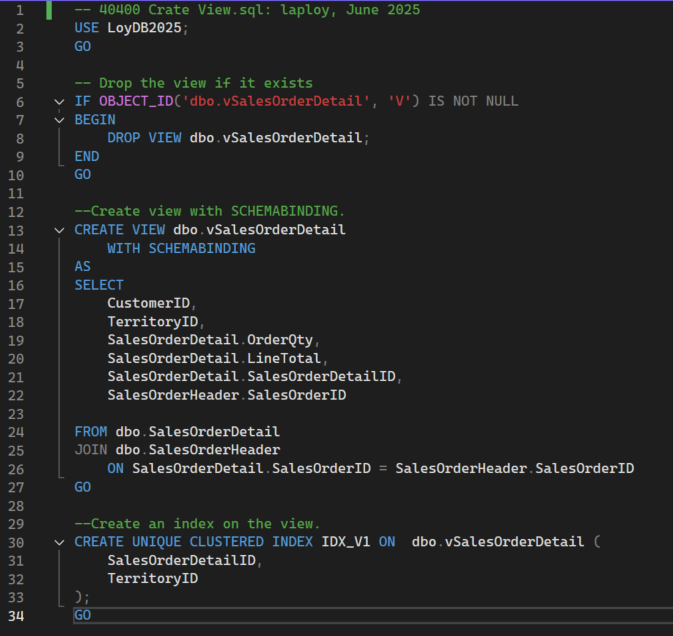Click SalesOrderDetail.LineTotal column text
The height and width of the screenshot is (636, 673).
pos(218,358)
